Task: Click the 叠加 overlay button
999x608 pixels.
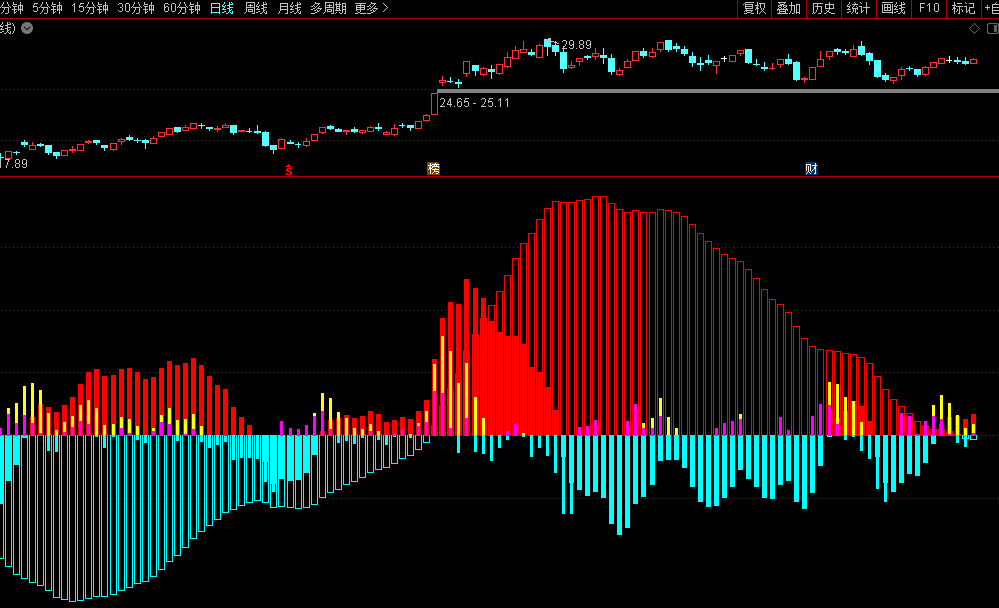Action: pyautogui.click(x=788, y=9)
